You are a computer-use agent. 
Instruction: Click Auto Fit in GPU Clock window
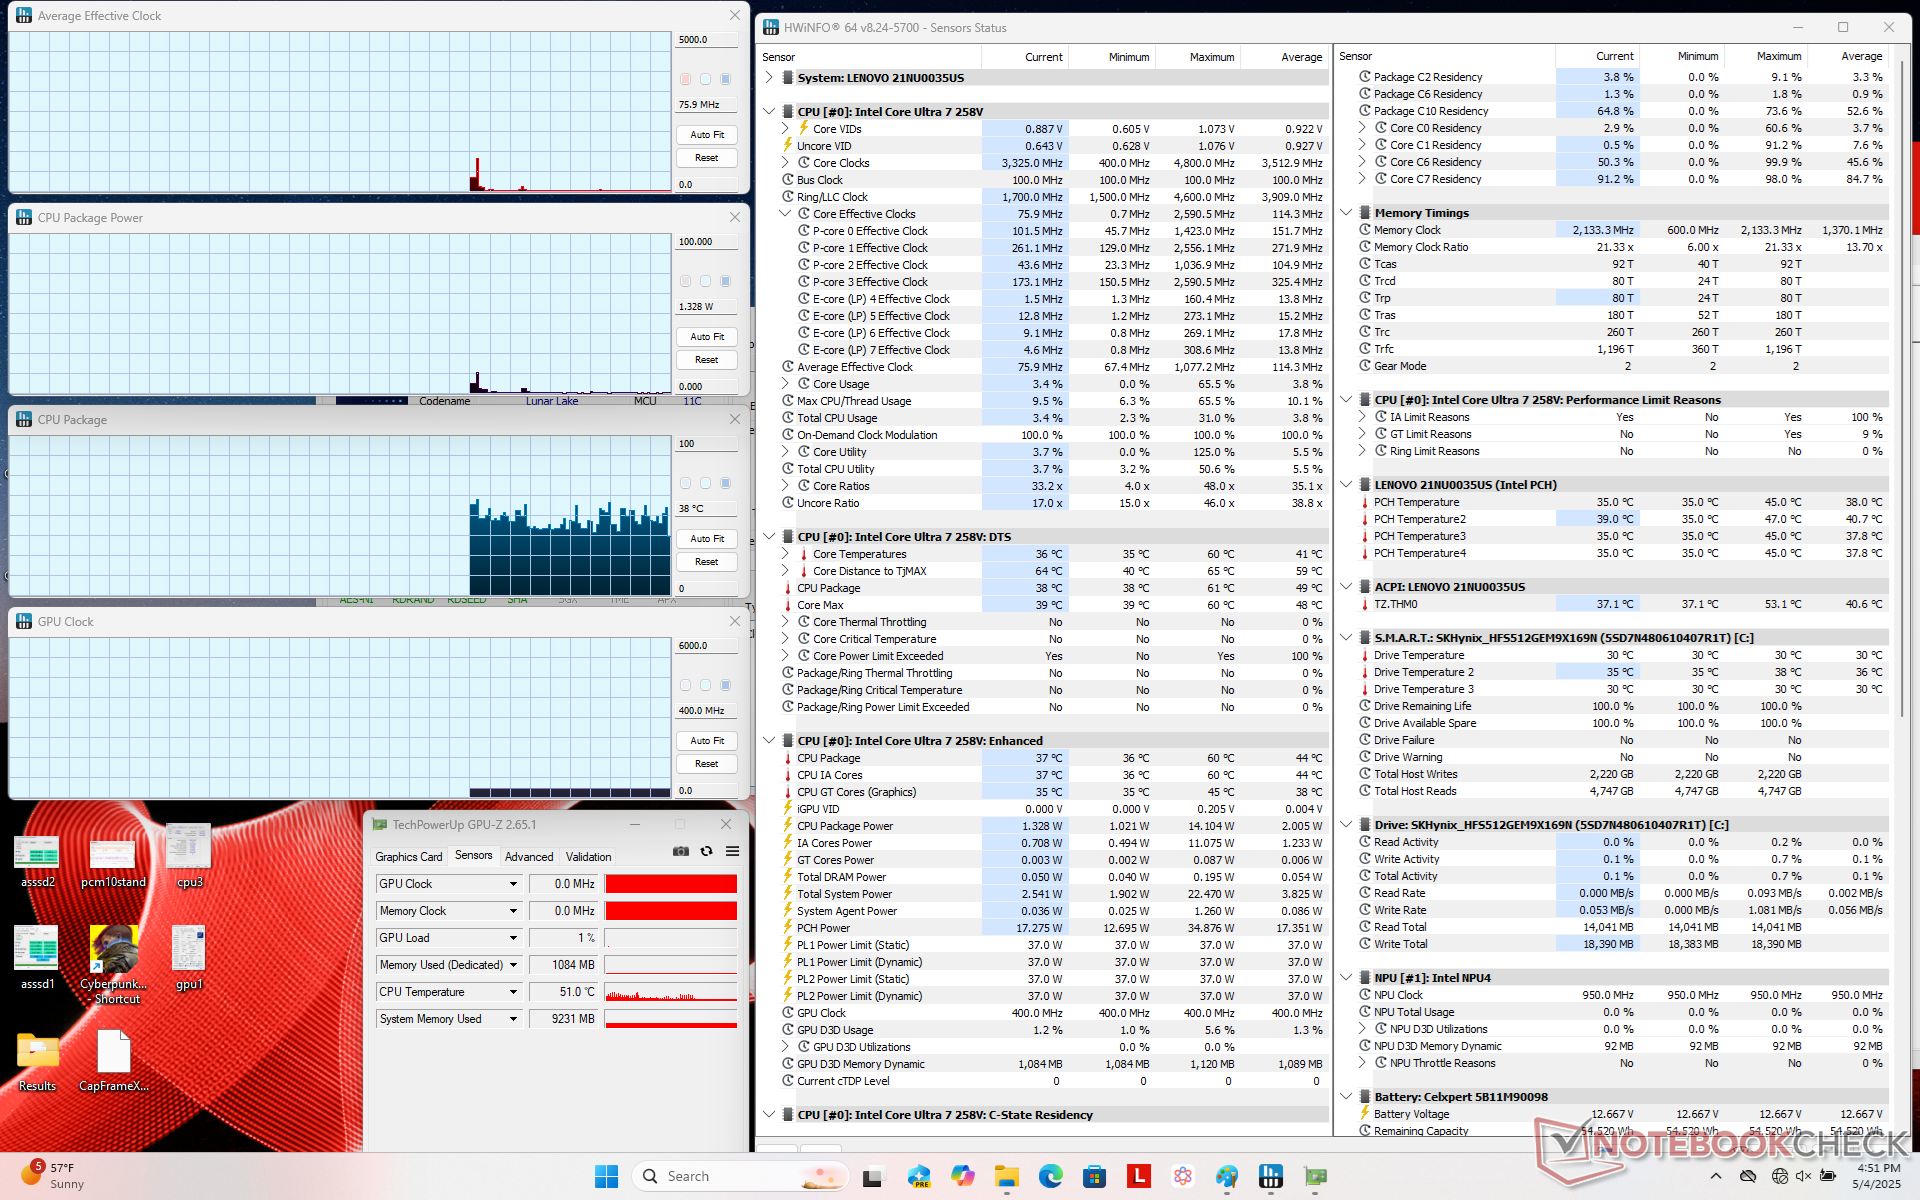pos(706,741)
